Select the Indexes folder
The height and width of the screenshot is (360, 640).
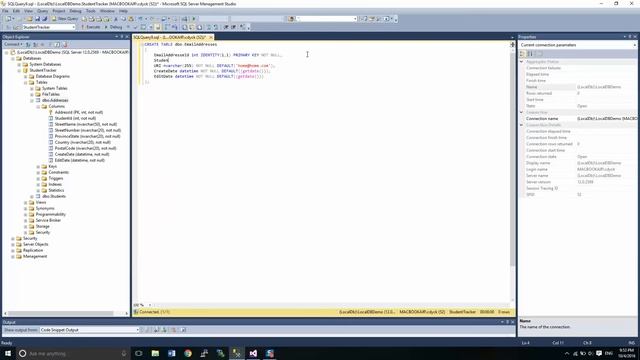point(55,184)
